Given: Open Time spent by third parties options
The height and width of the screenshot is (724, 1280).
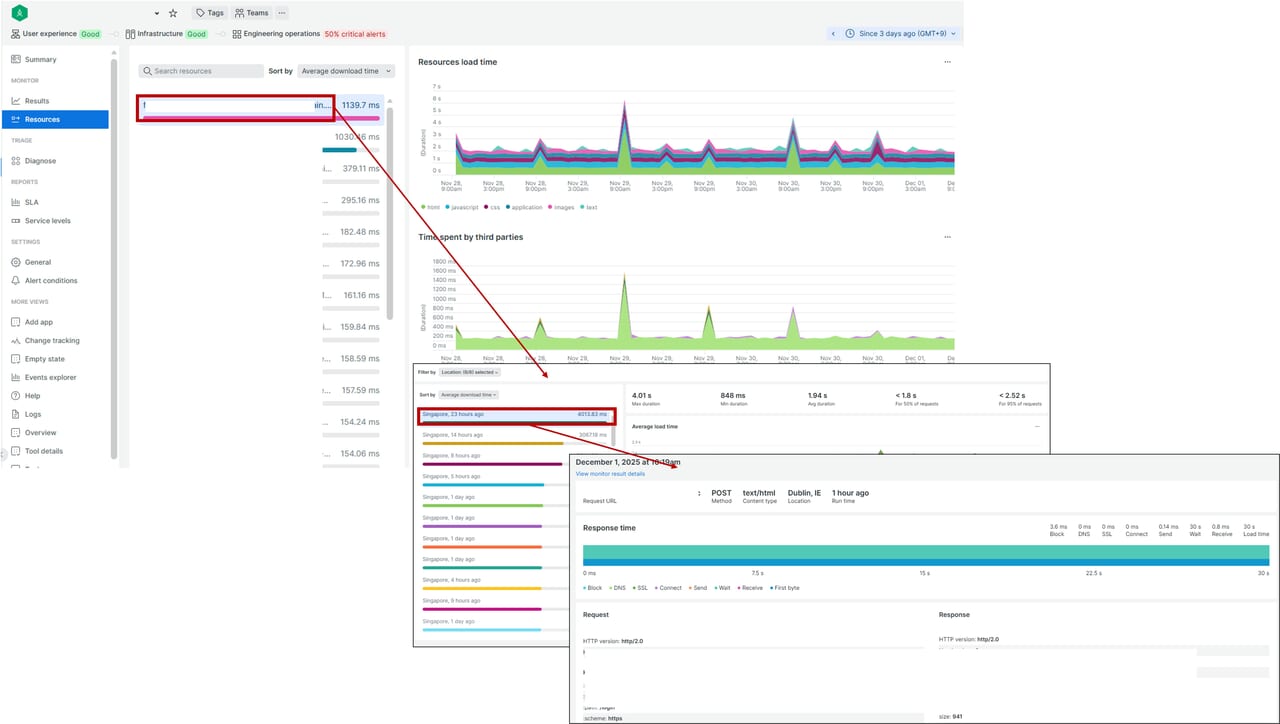Looking at the screenshot, I should 947,237.
